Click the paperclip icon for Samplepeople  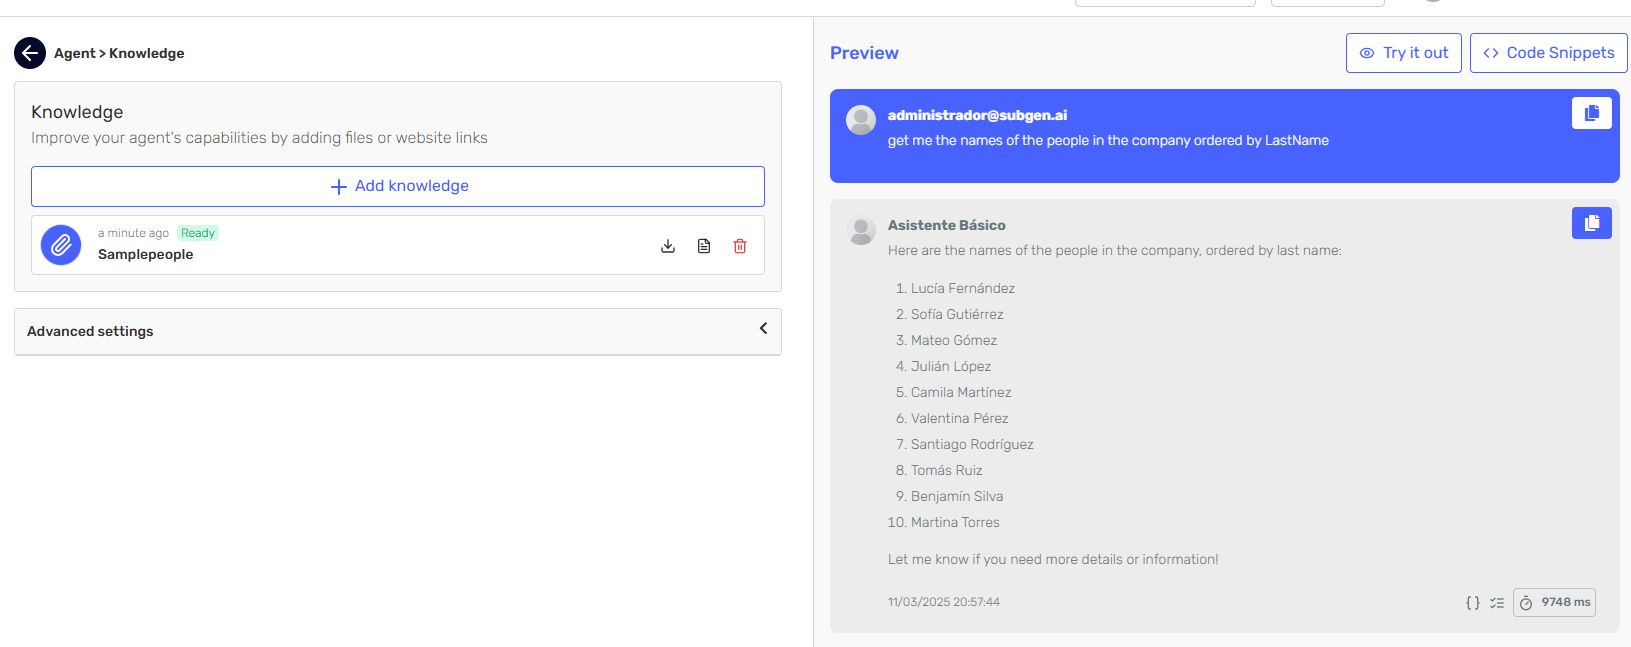coord(61,245)
